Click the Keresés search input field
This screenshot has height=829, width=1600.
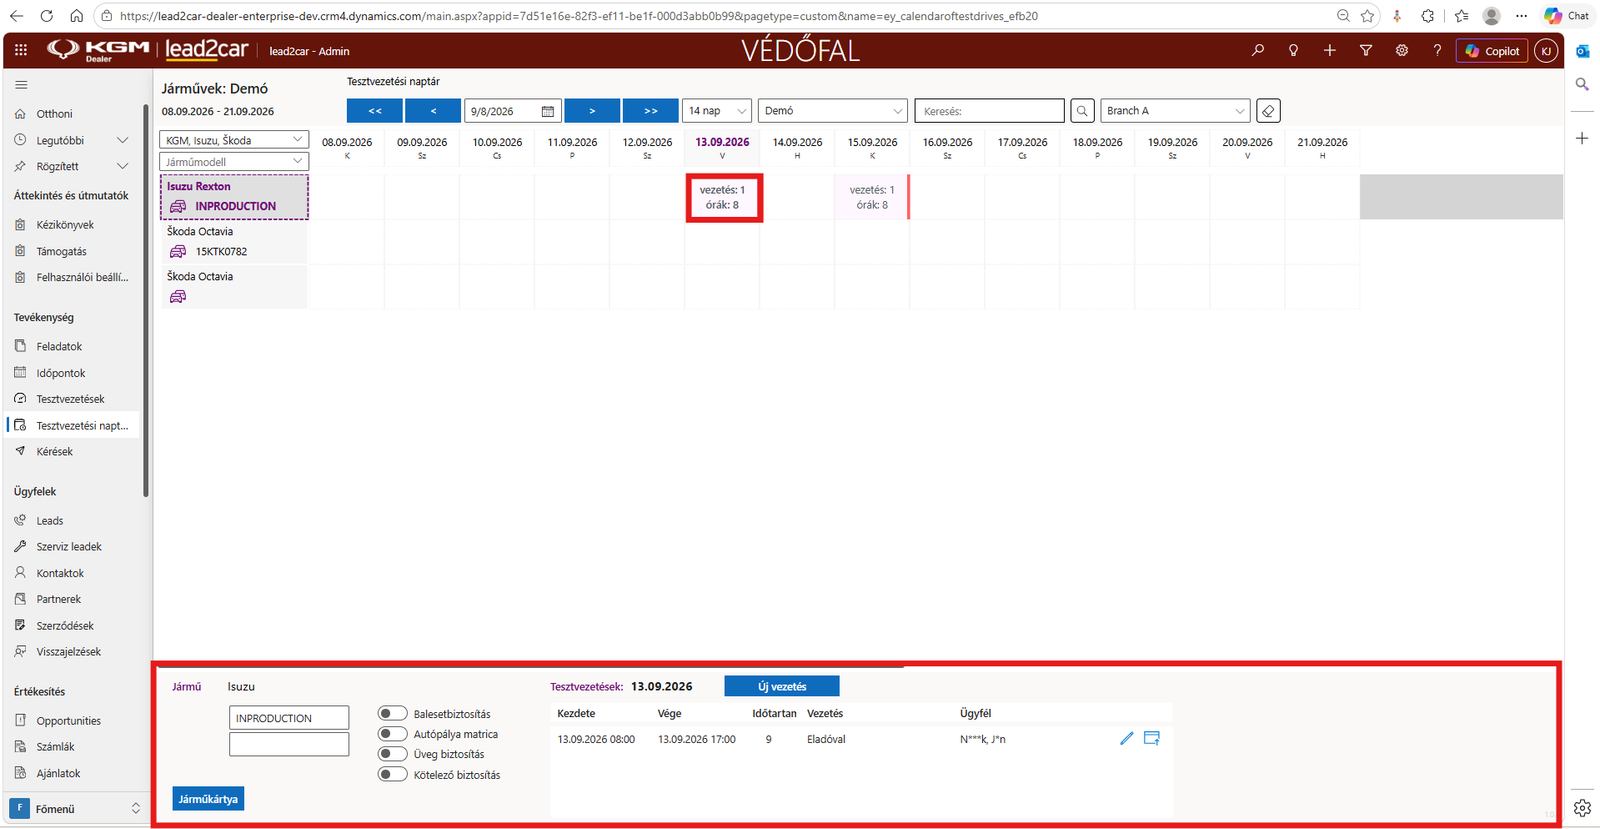pyautogui.click(x=990, y=111)
